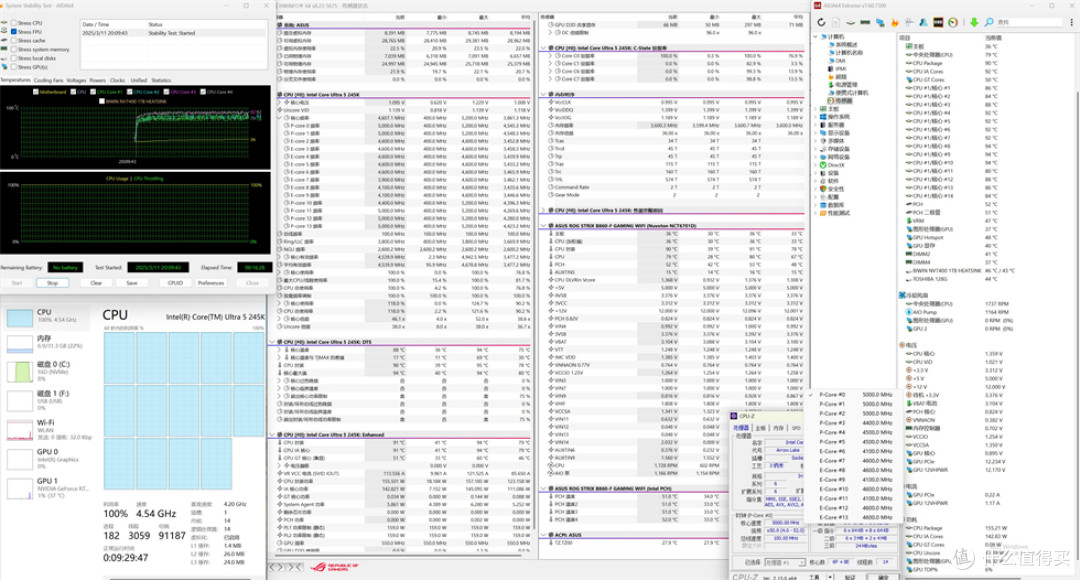Enable the Stress local disks checkbox
Screen dimensions: 1080x580
(x=14, y=59)
